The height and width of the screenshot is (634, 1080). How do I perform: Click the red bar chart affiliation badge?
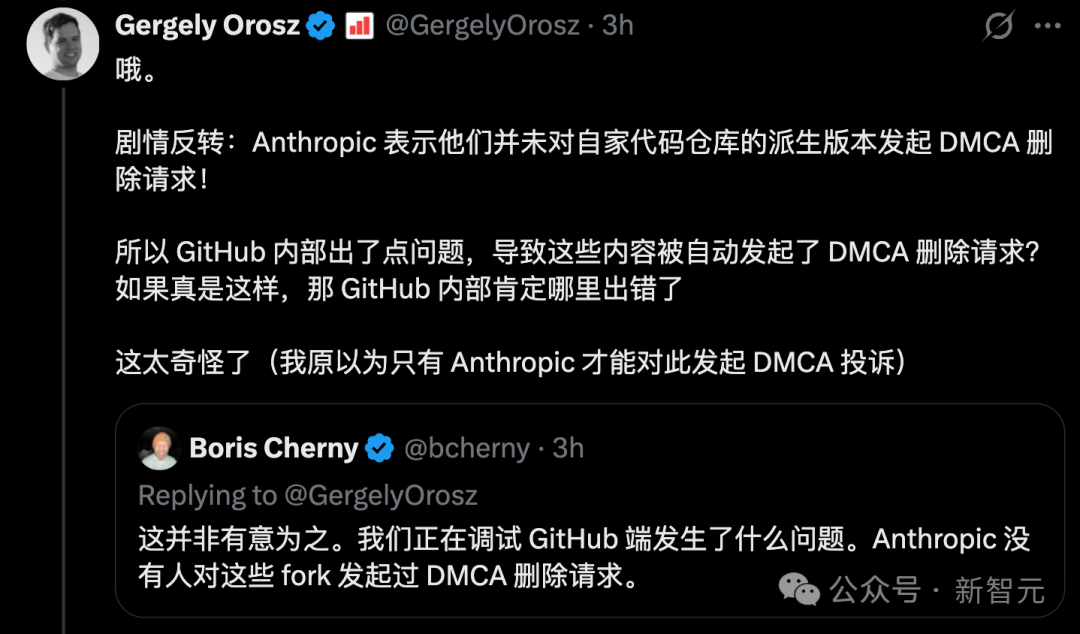point(359,26)
